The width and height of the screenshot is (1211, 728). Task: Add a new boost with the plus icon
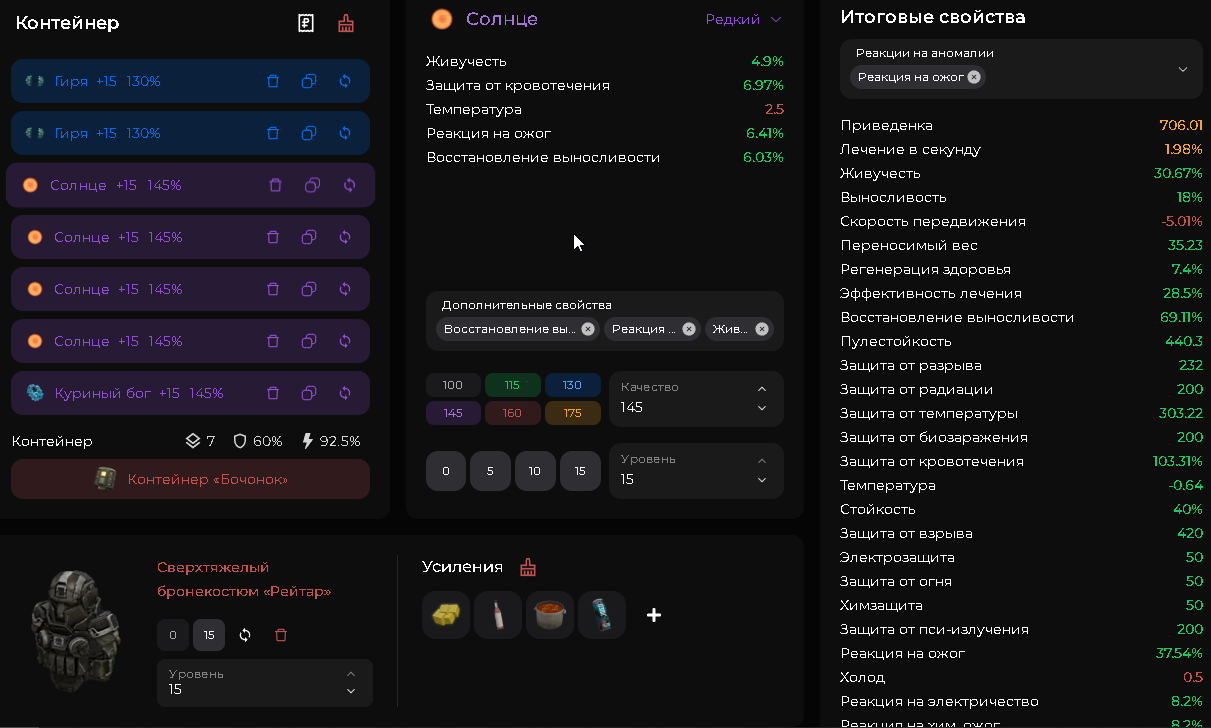pyautogui.click(x=654, y=615)
